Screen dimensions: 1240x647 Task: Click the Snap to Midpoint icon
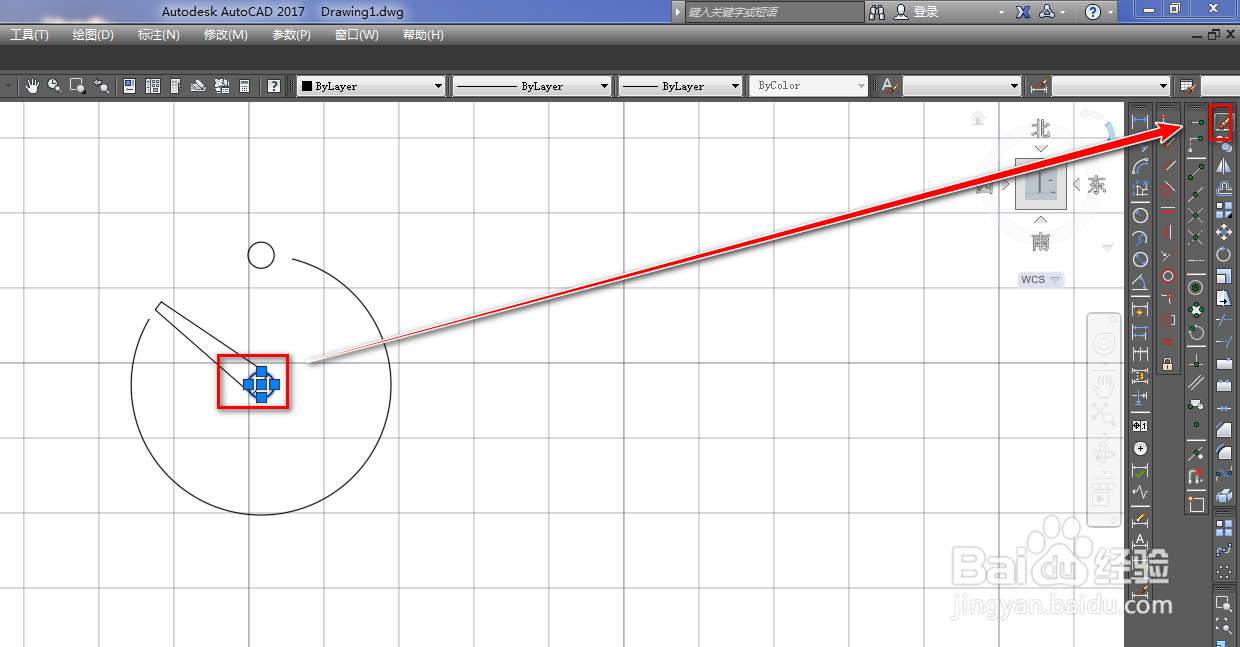click(x=1196, y=193)
